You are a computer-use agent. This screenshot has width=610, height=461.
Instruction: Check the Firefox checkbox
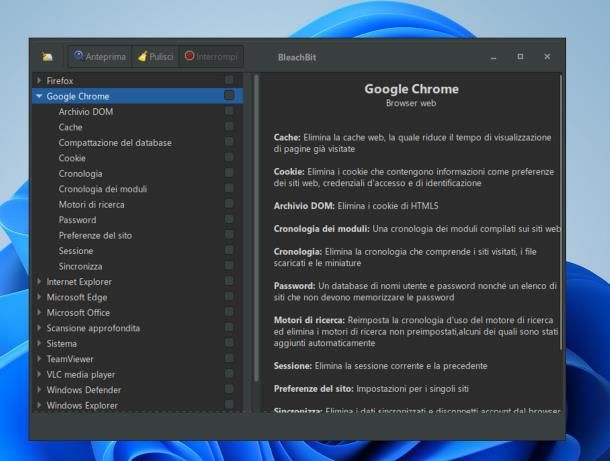pyautogui.click(x=229, y=80)
